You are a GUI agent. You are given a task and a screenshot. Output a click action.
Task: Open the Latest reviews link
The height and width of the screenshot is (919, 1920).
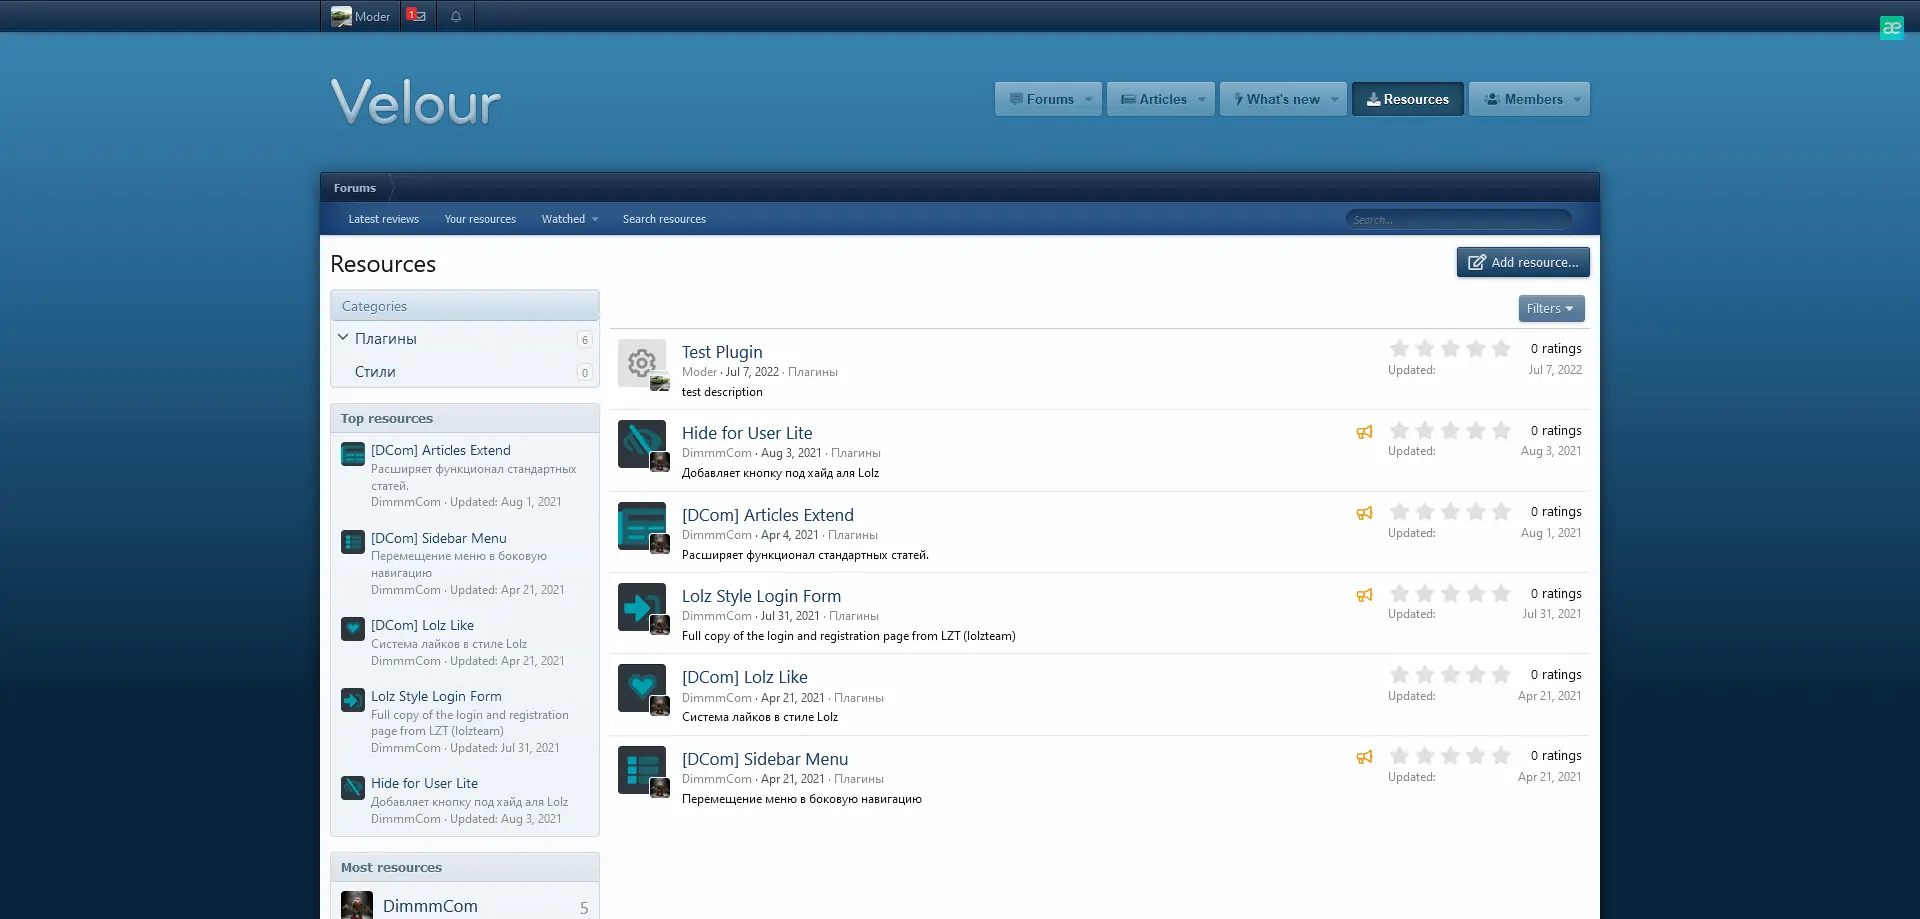383,219
